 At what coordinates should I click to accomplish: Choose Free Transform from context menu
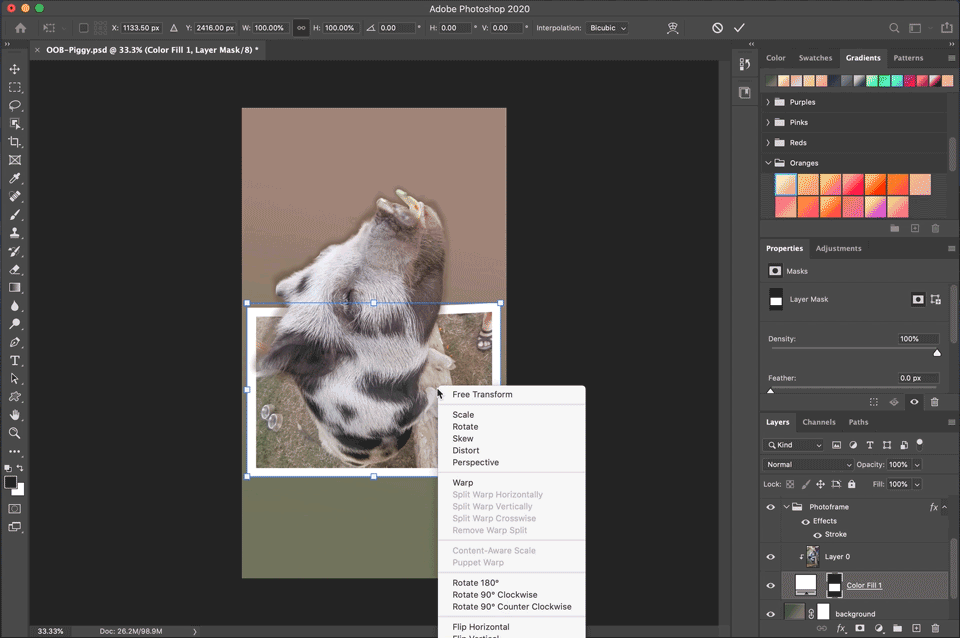click(482, 394)
